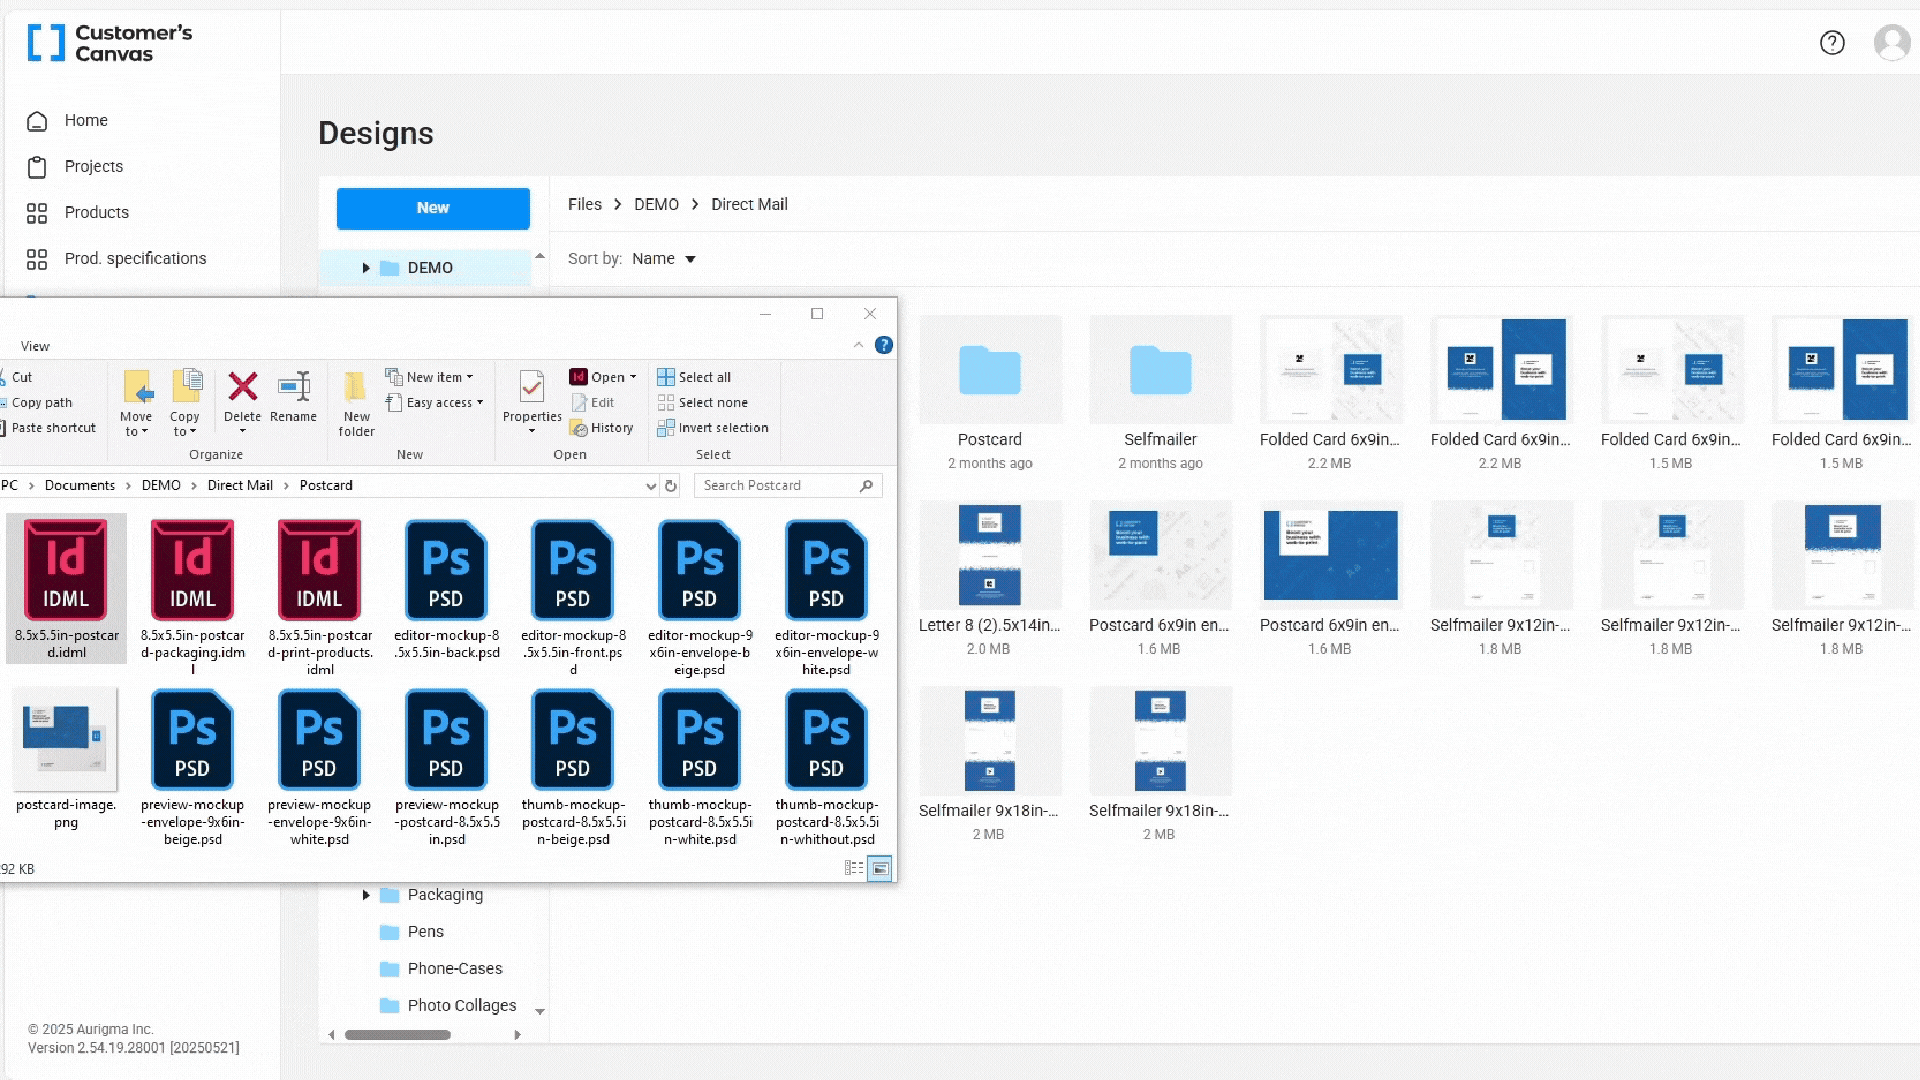Open the Sort by Name dropdown
The height and width of the screenshot is (1080, 1920).
click(x=663, y=259)
